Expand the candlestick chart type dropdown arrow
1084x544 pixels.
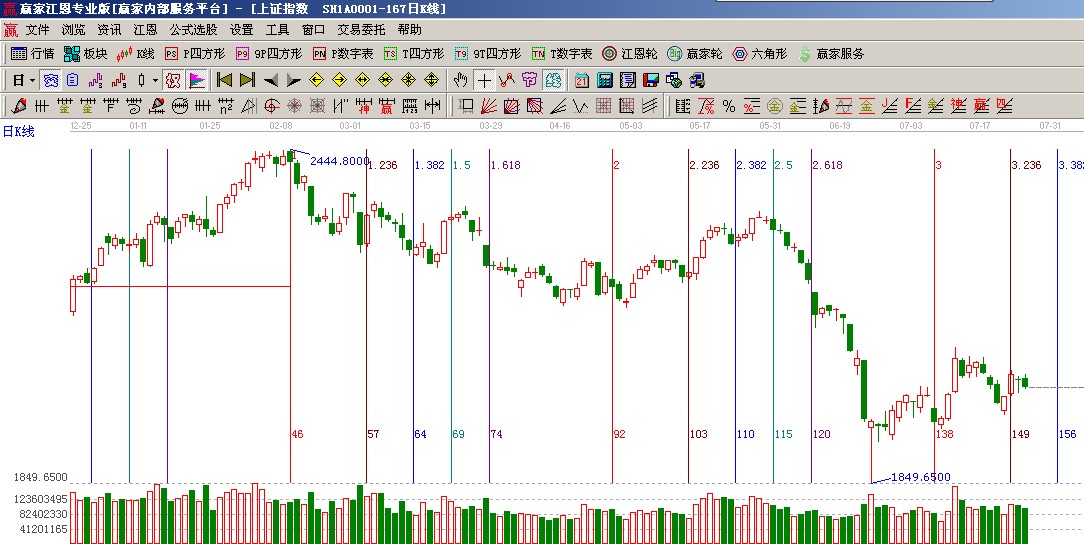155,80
